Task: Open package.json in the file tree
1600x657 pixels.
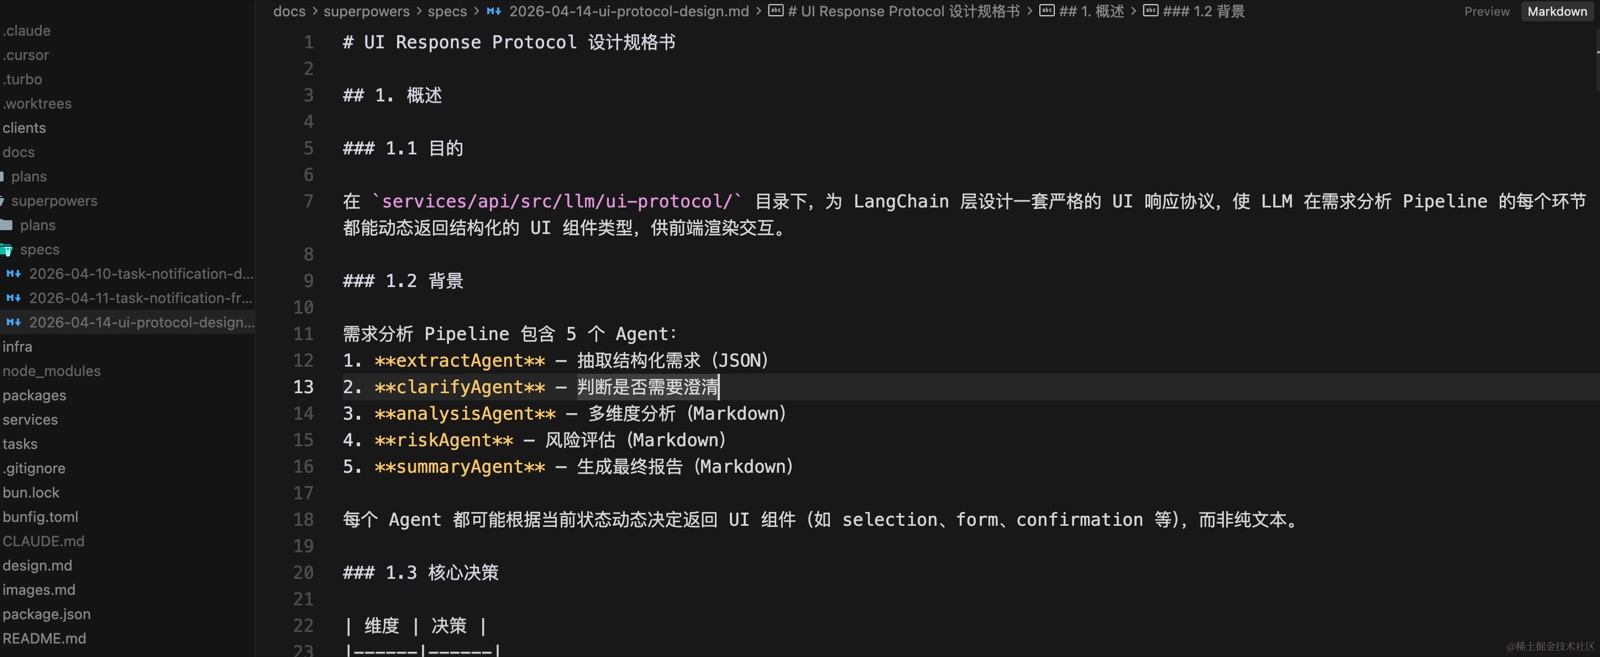Action: click(46, 614)
